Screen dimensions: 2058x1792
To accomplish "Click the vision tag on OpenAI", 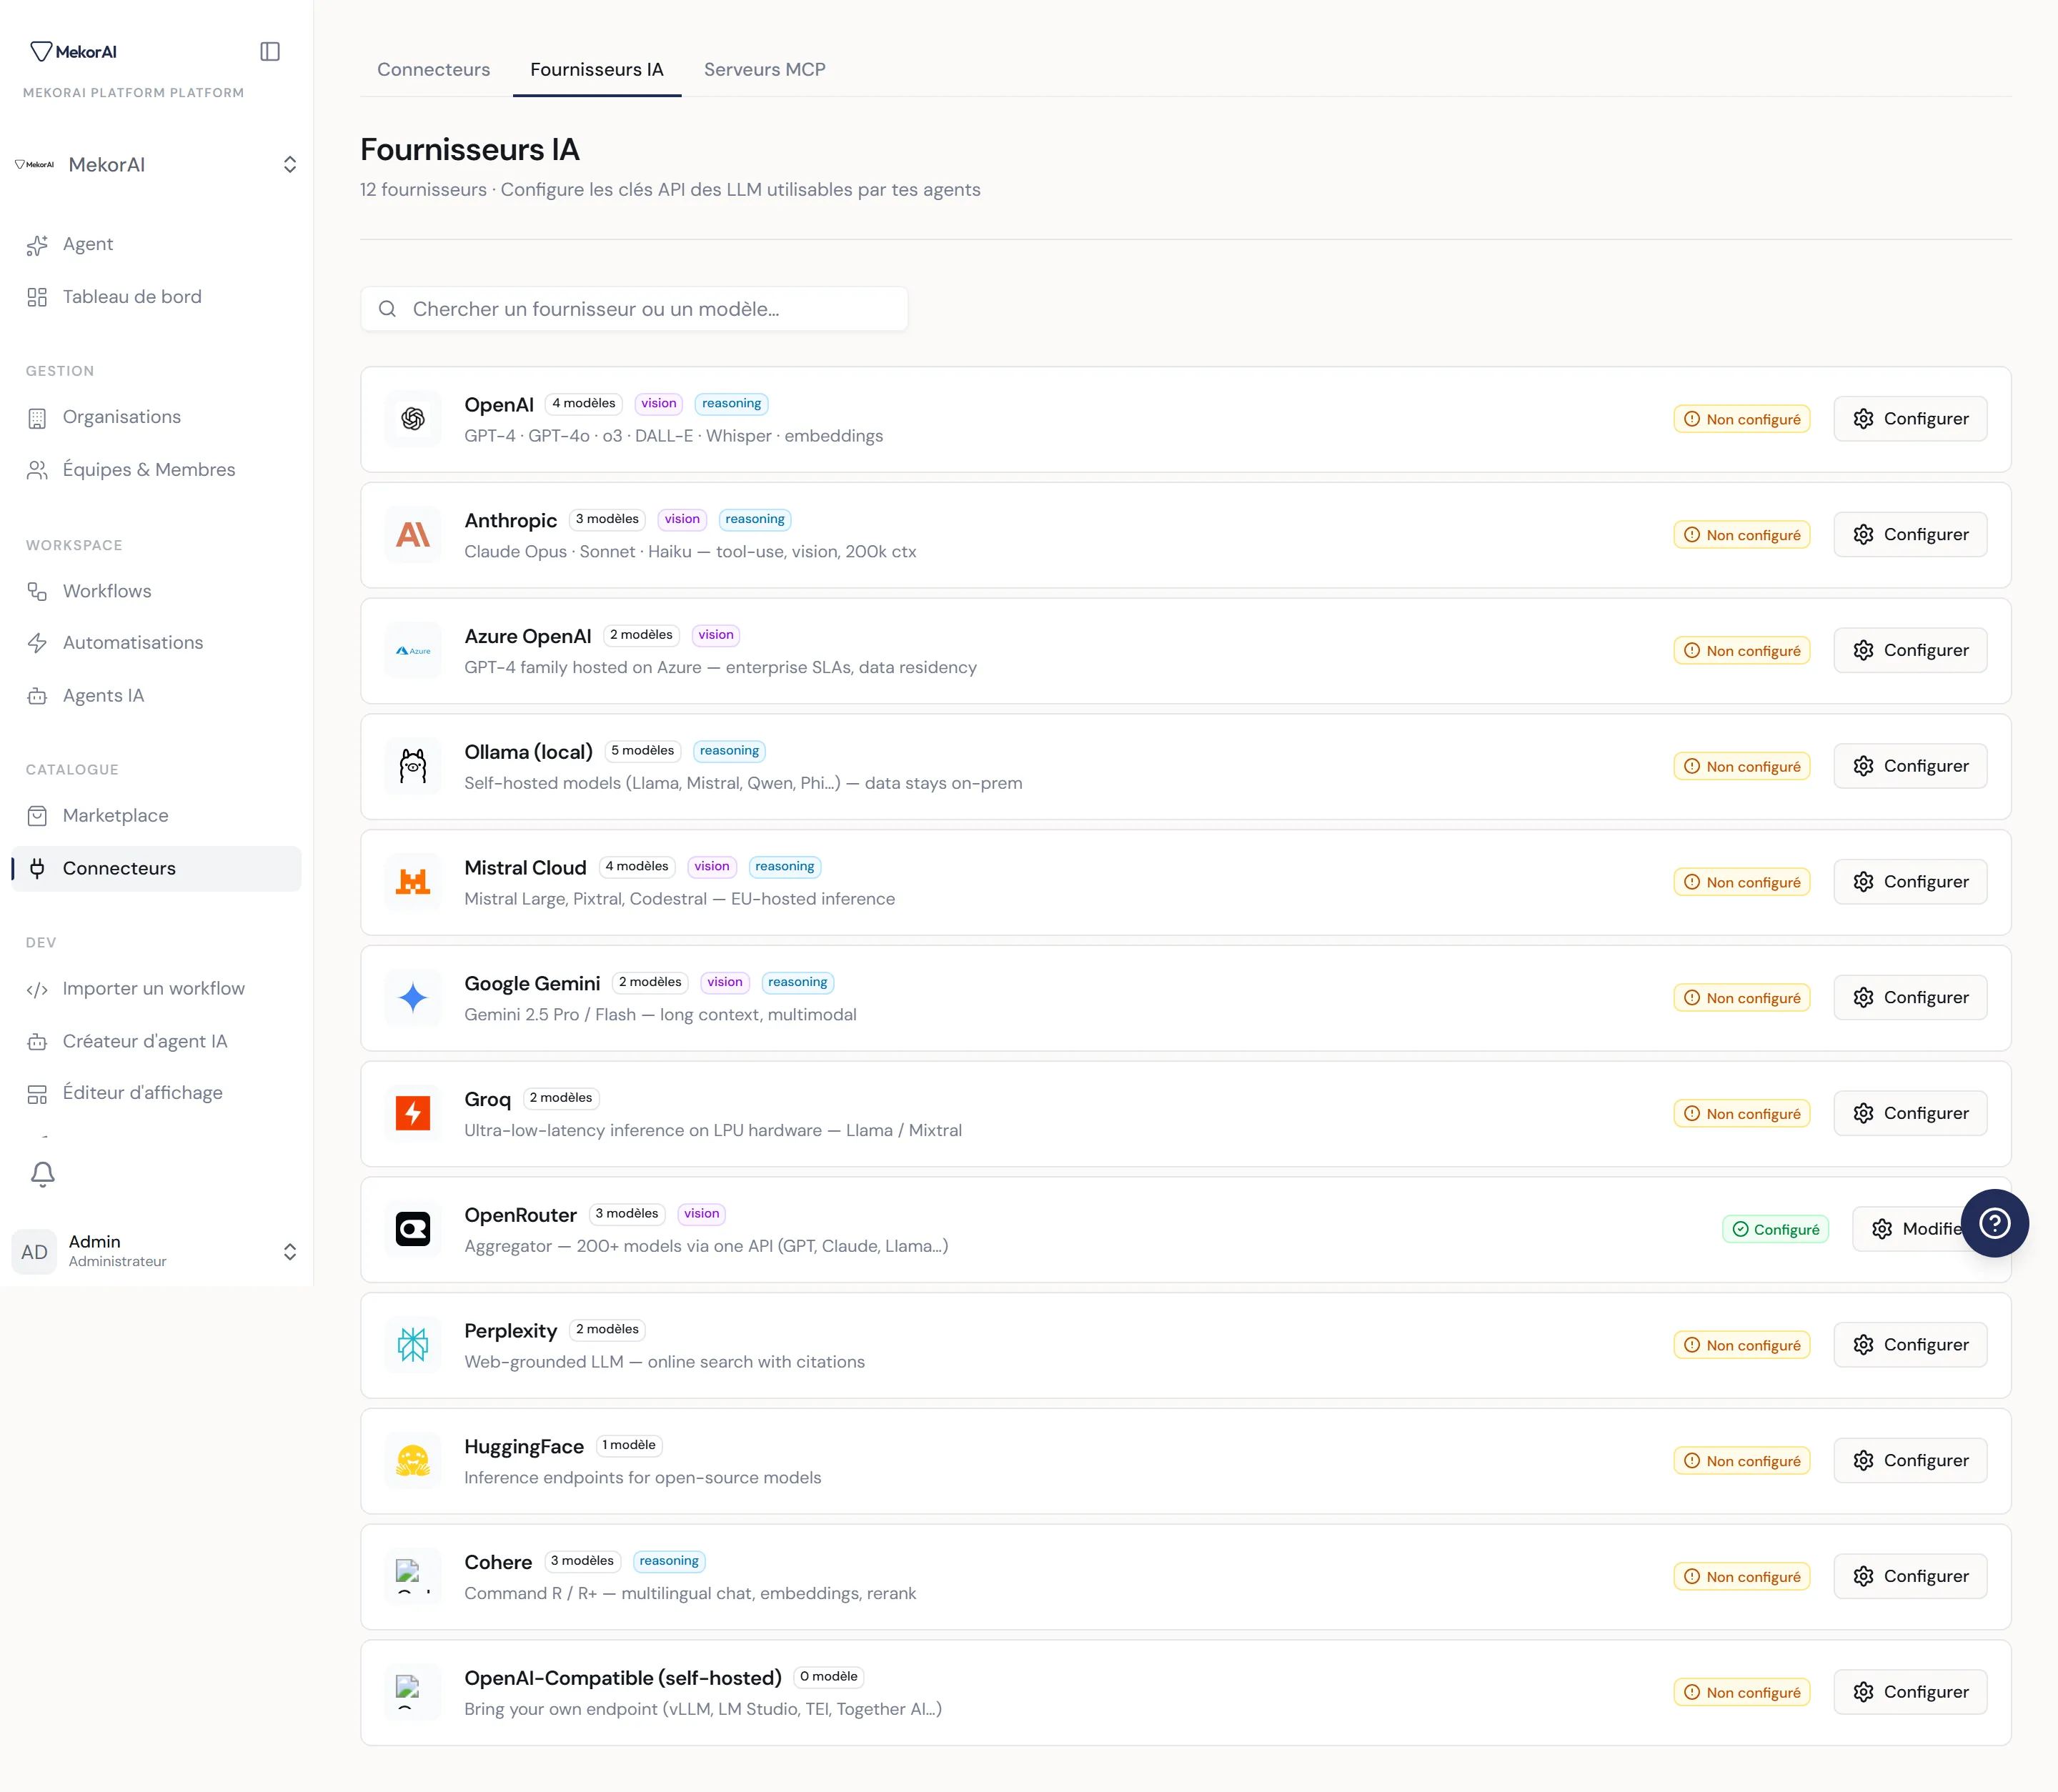I will point(659,404).
